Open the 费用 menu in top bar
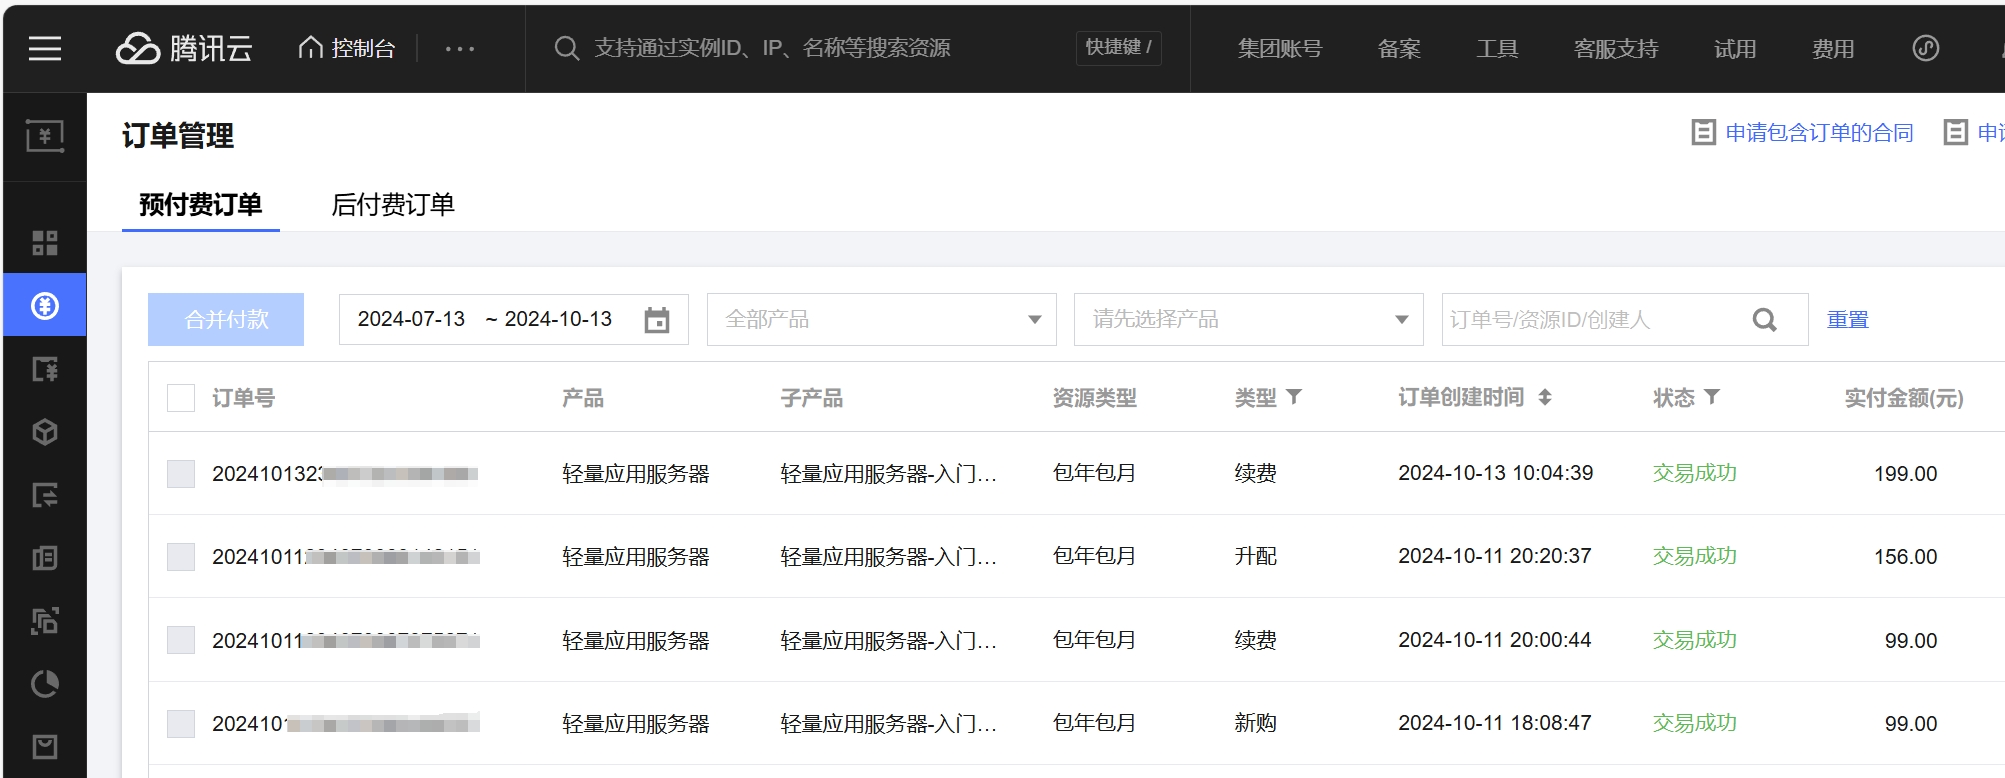2005x778 pixels. tap(1833, 49)
